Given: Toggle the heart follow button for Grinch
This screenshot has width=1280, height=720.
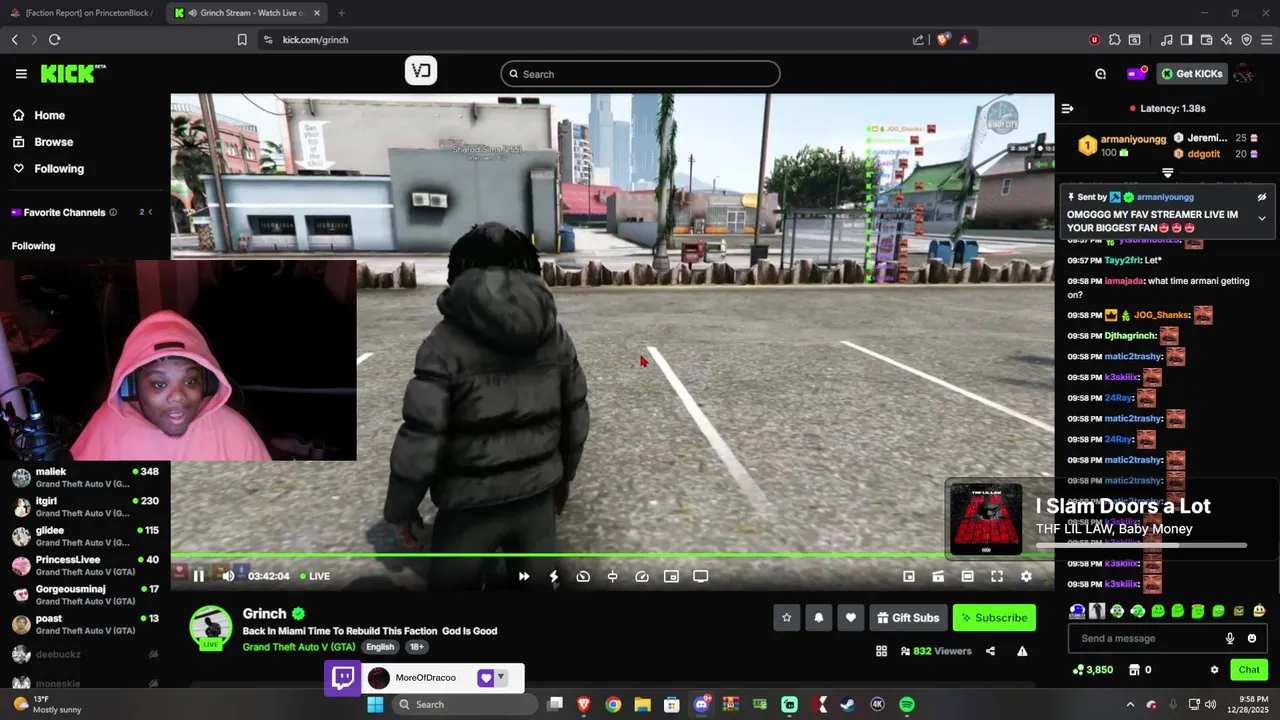Looking at the screenshot, I should coord(851,618).
